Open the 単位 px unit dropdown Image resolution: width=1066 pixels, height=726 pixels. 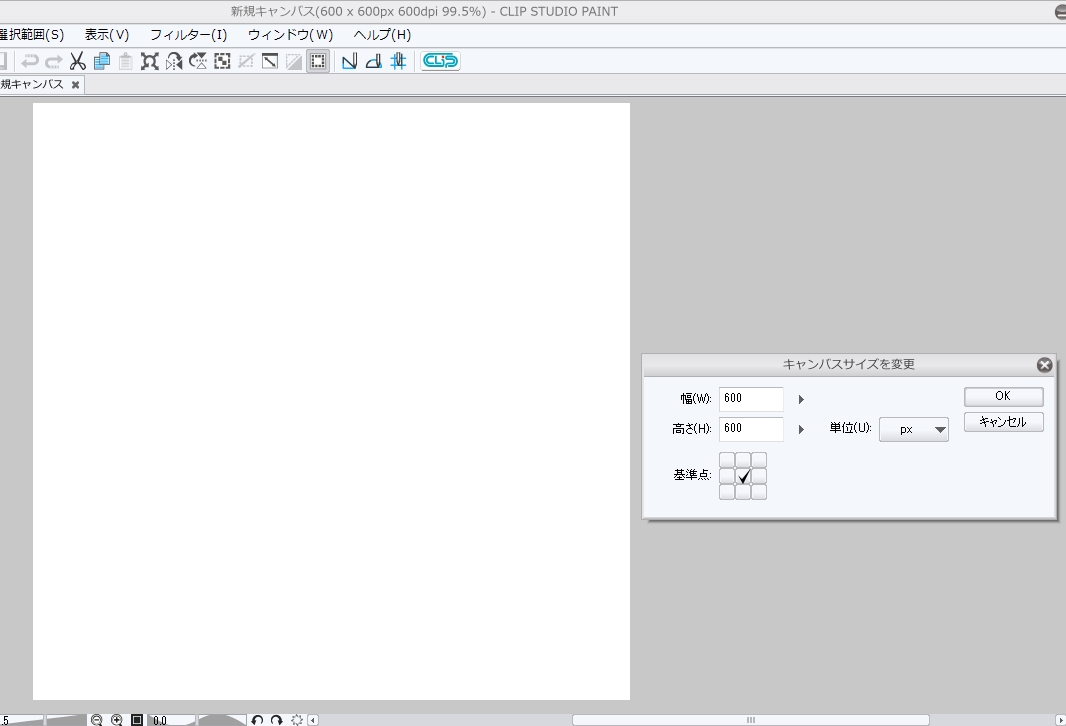pos(913,430)
